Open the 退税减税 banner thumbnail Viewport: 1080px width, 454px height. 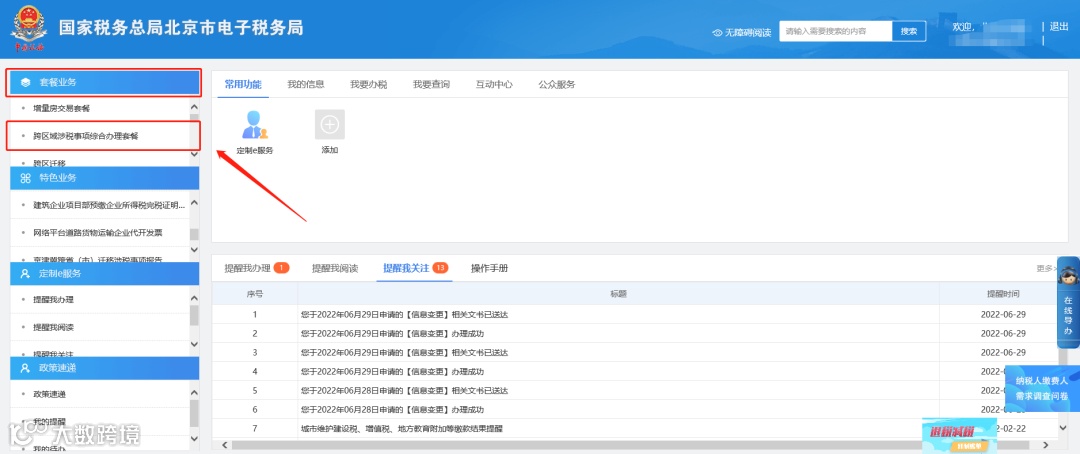(x=959, y=435)
